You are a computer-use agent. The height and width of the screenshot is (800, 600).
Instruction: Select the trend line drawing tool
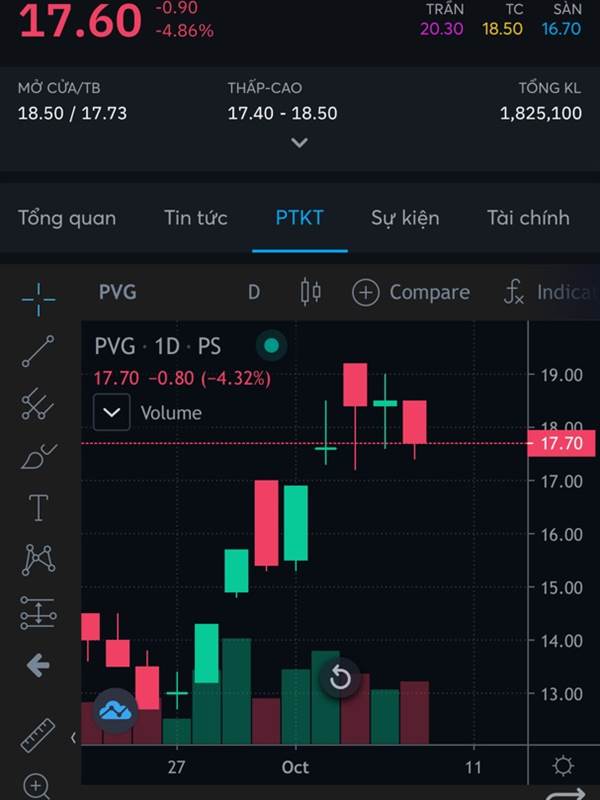(38, 351)
